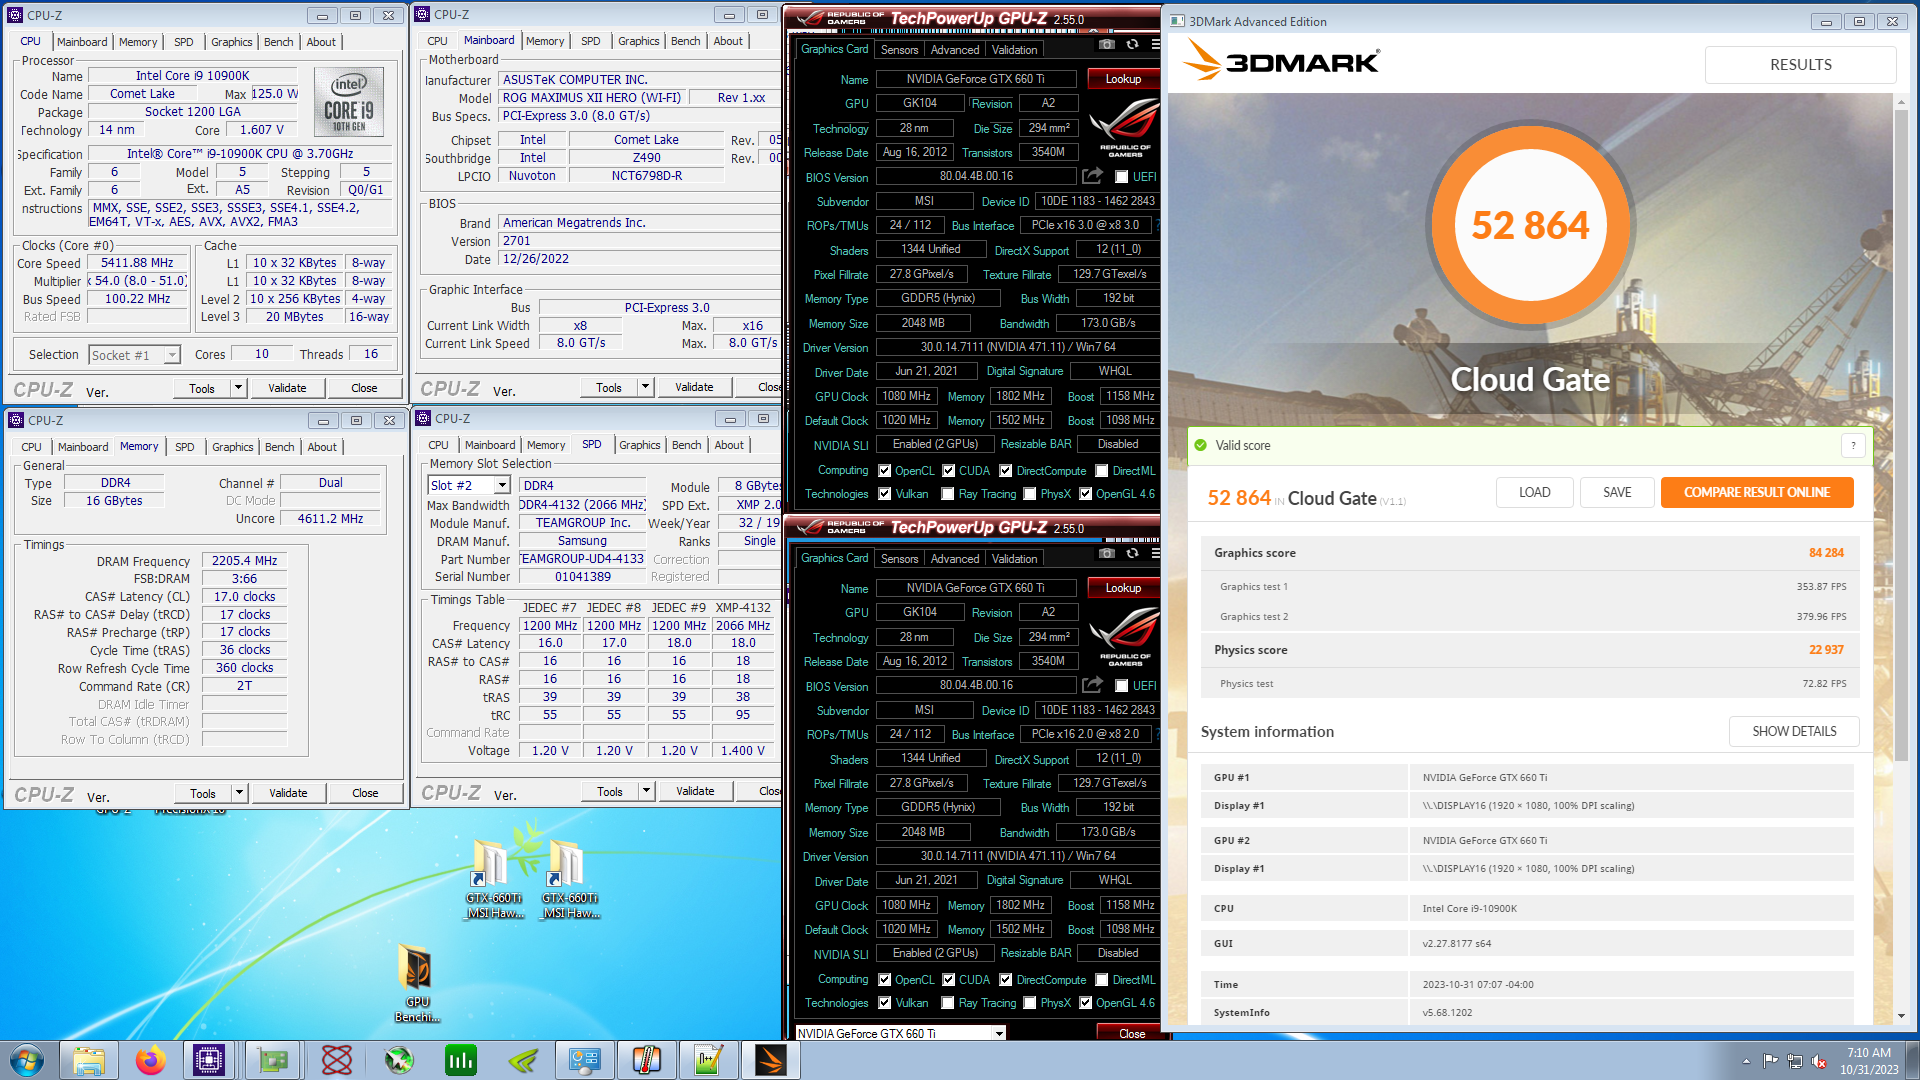Screen dimensions: 1920x1080
Task: Open hamburger menu in the upper GPU-Z window
Action: pyautogui.click(x=1155, y=44)
